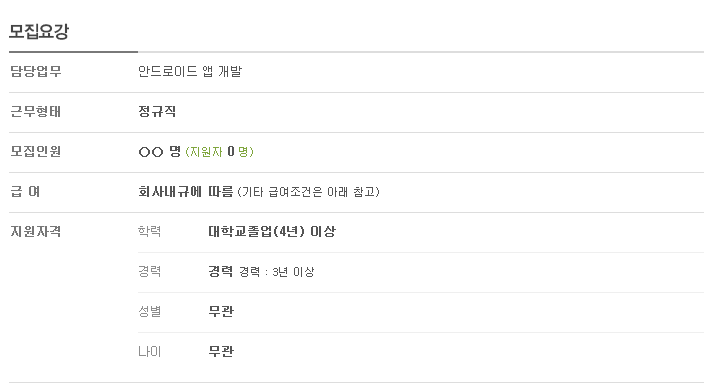718x388 pixels.
Task: Click the 학력 sub-label
Action: (149, 231)
